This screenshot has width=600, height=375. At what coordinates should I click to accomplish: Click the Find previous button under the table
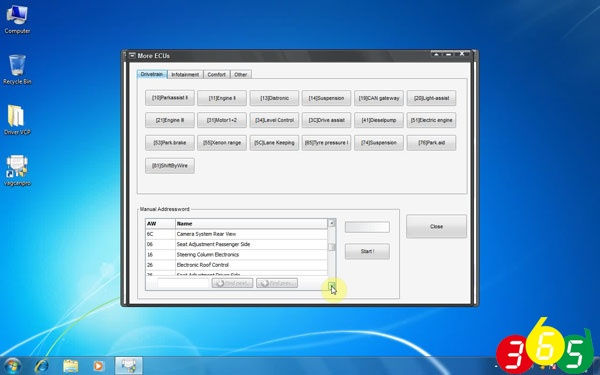277,283
